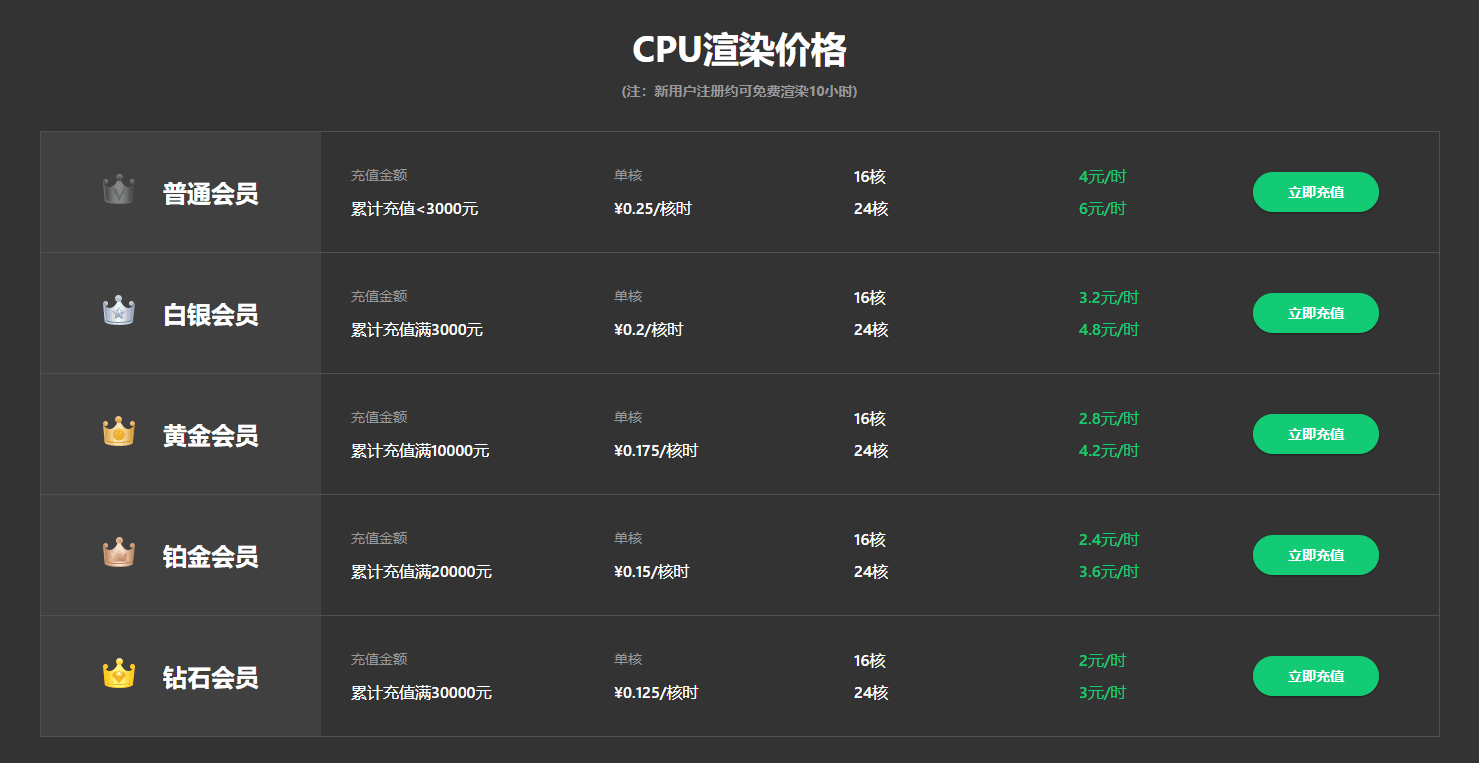Click the yellow diamond crown for 钻石会员
This screenshot has height=763, width=1479.
[119, 674]
